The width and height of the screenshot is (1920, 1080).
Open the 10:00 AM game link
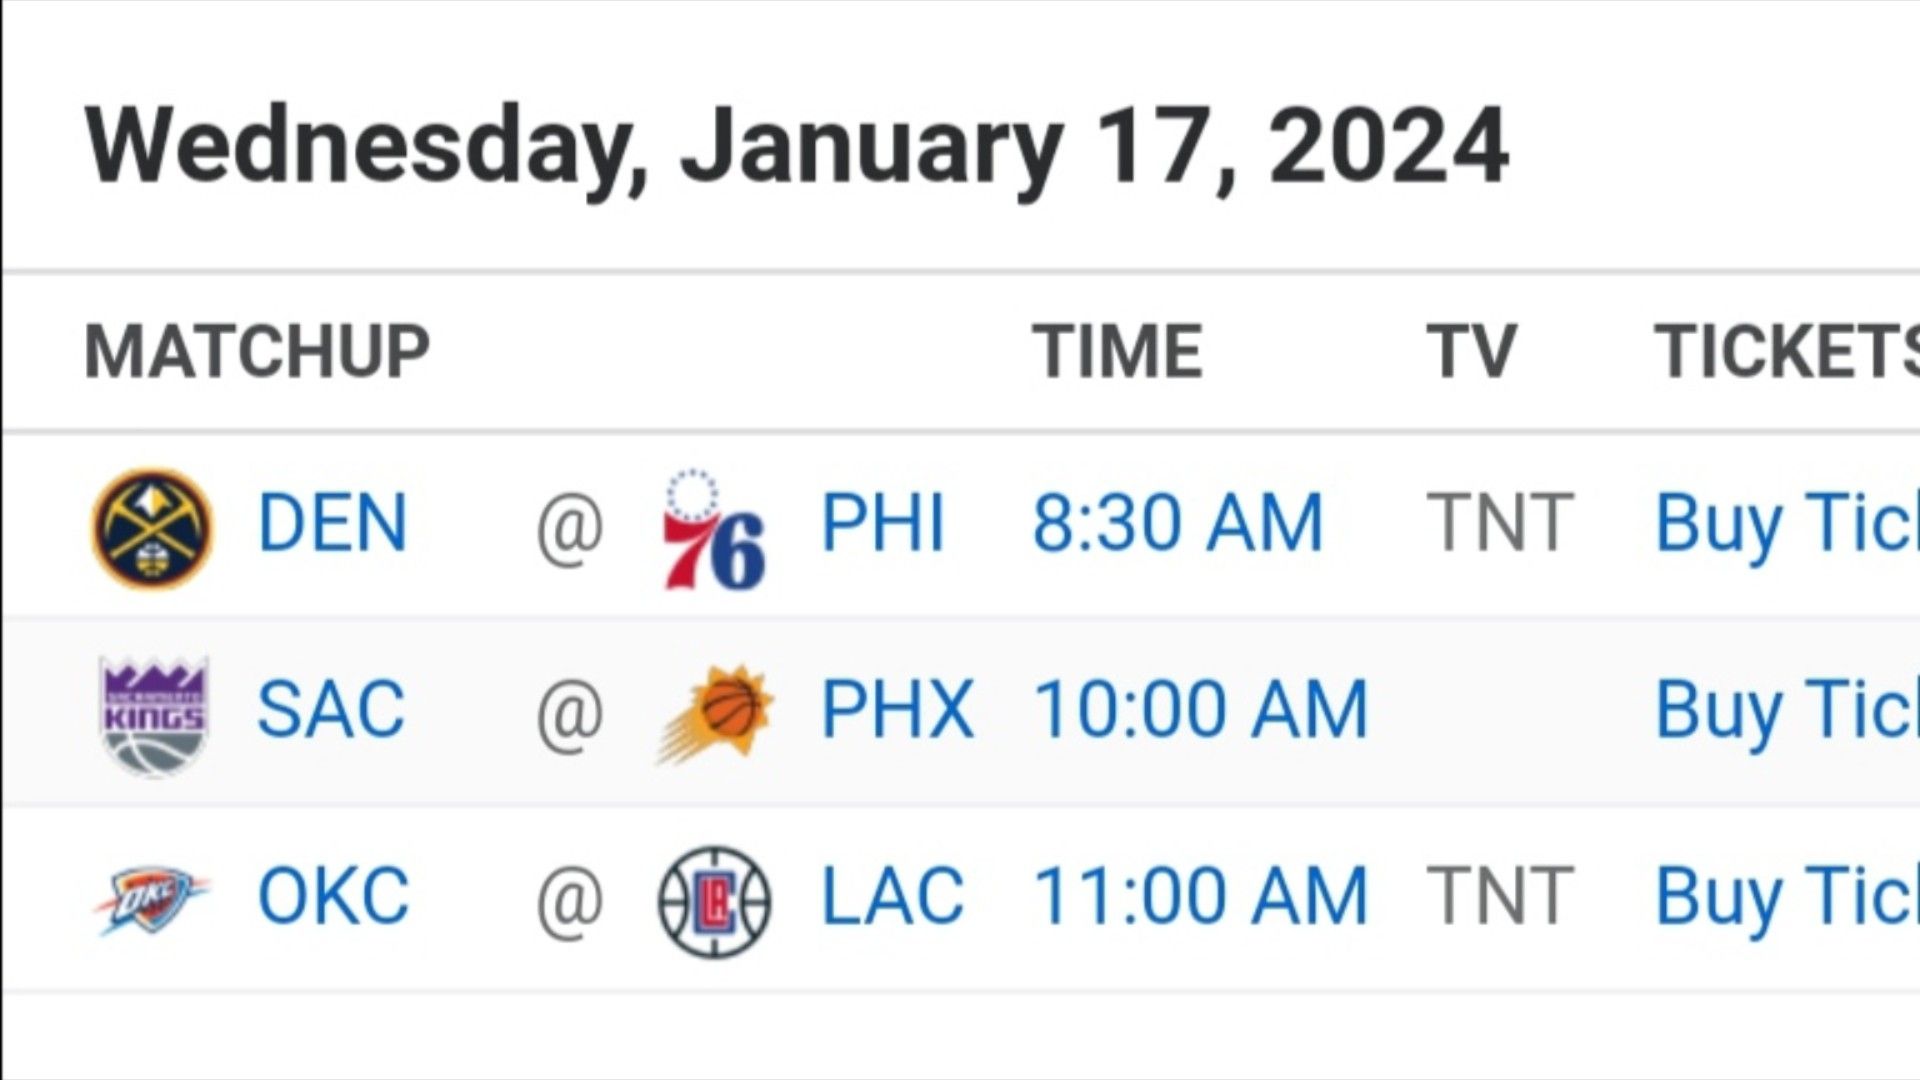1201,709
